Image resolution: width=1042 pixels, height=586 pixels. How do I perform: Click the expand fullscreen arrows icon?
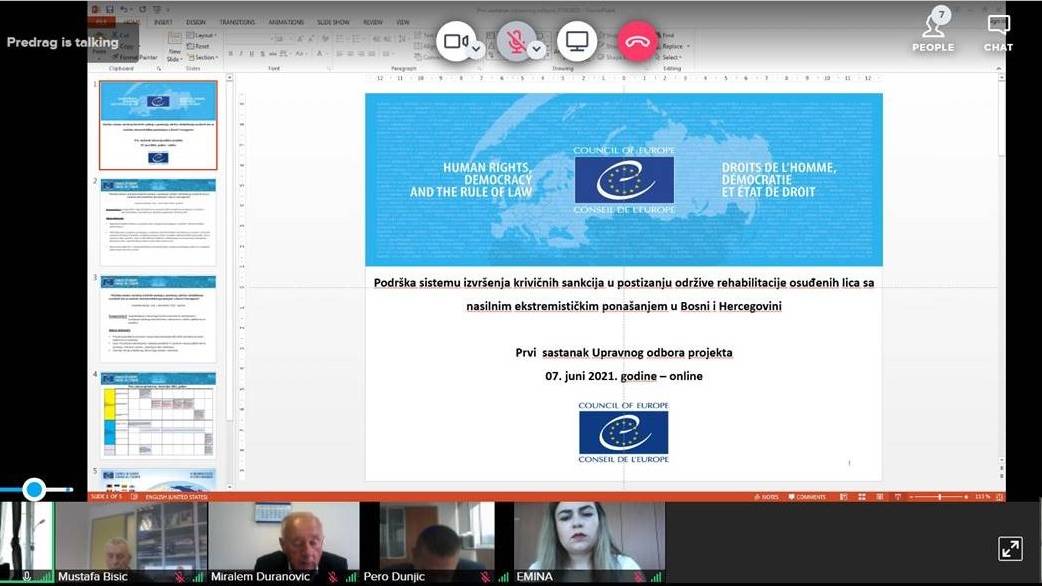coord(1010,549)
